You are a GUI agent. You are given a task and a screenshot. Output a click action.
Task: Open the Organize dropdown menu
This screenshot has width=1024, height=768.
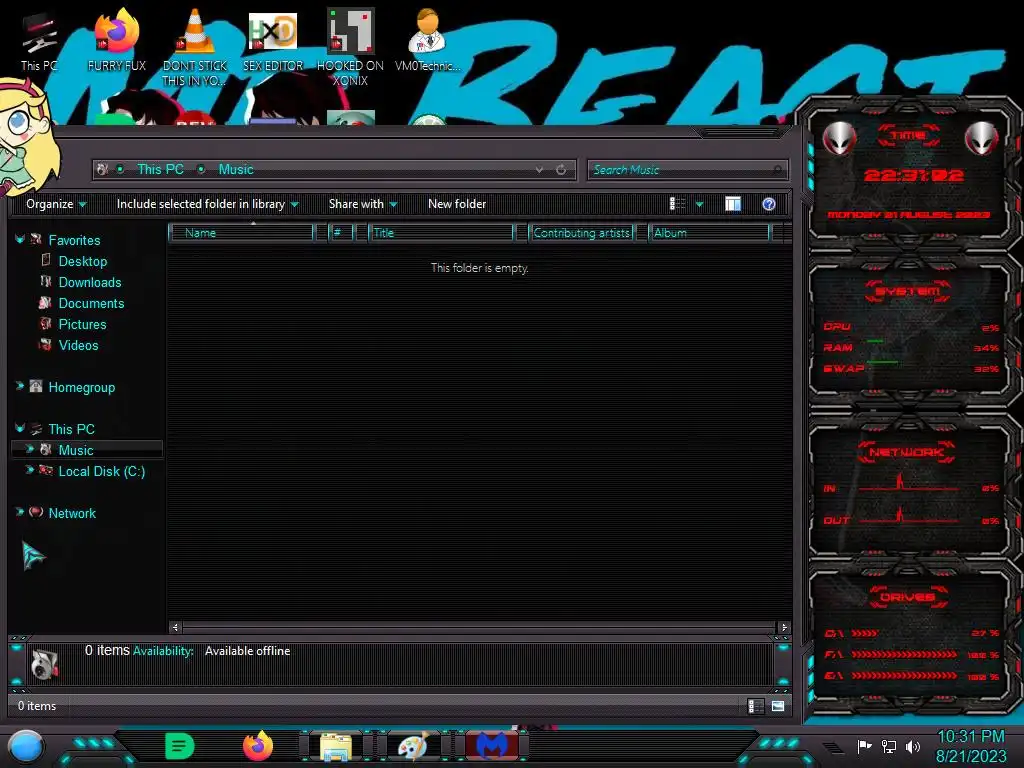pyautogui.click(x=56, y=204)
